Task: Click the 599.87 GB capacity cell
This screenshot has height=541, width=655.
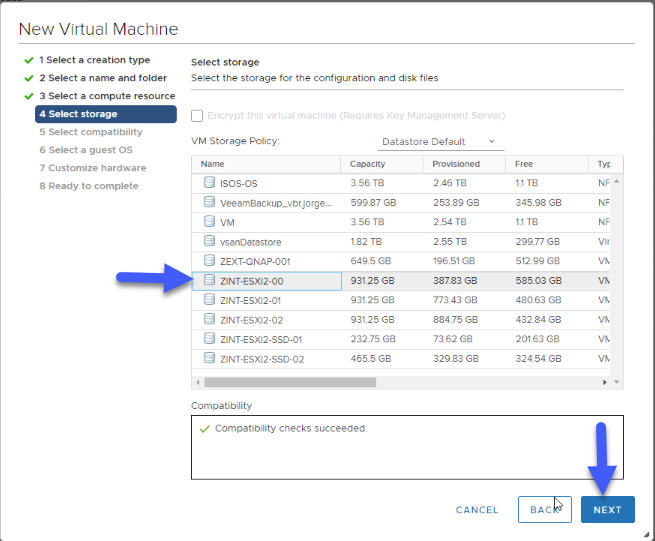Action: tap(373, 203)
